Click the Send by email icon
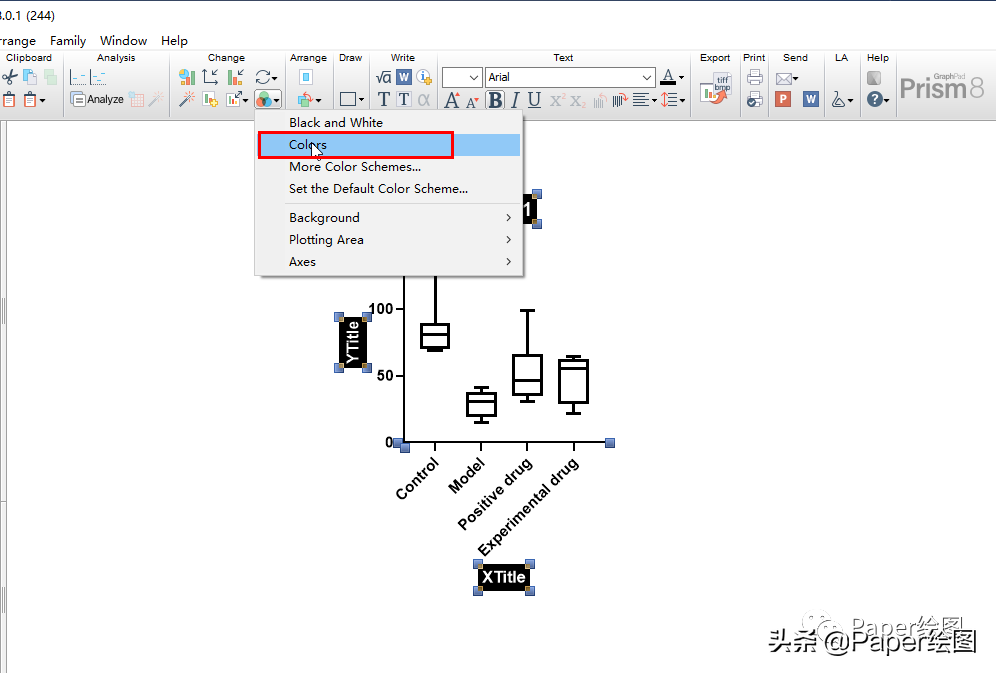Screen dimensions: 996x673 784,78
